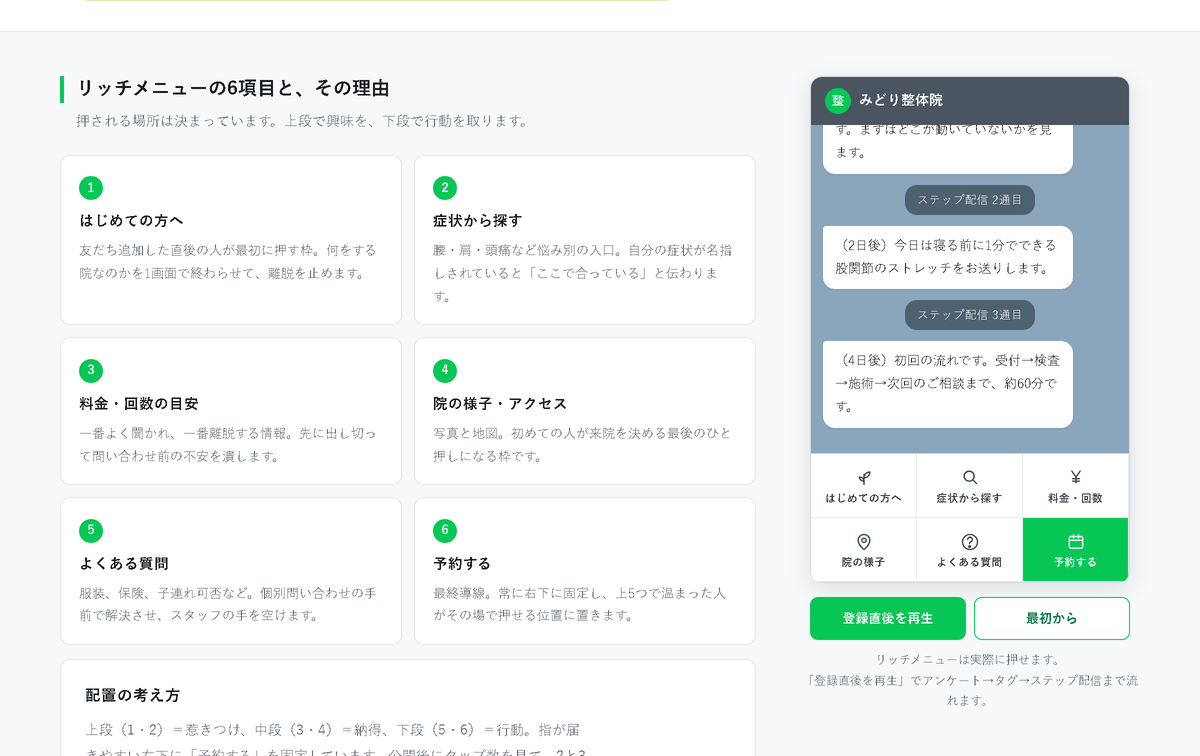Click the 配置の考え方 section heading
This screenshot has width=1200, height=756.
click(133, 695)
